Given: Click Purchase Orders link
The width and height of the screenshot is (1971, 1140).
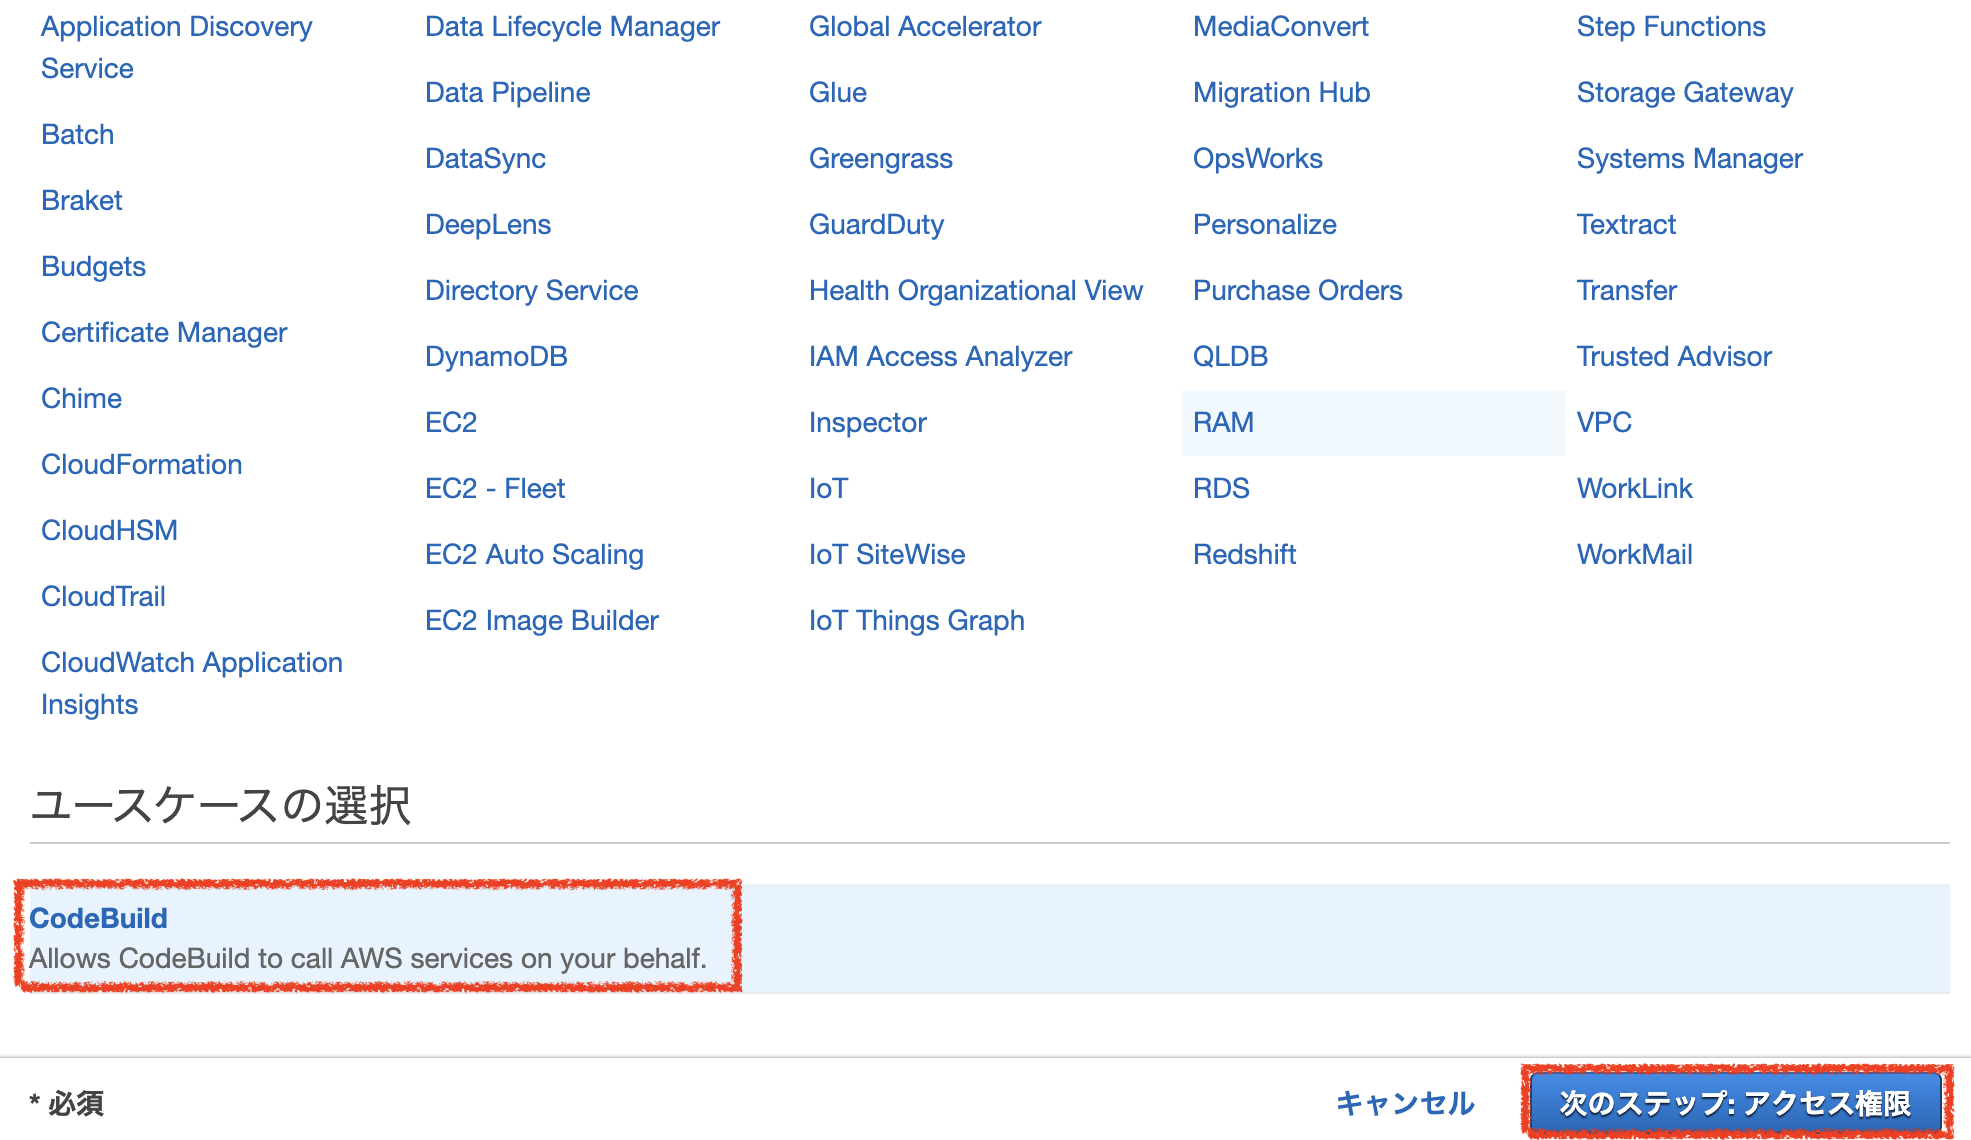Looking at the screenshot, I should point(1298,290).
